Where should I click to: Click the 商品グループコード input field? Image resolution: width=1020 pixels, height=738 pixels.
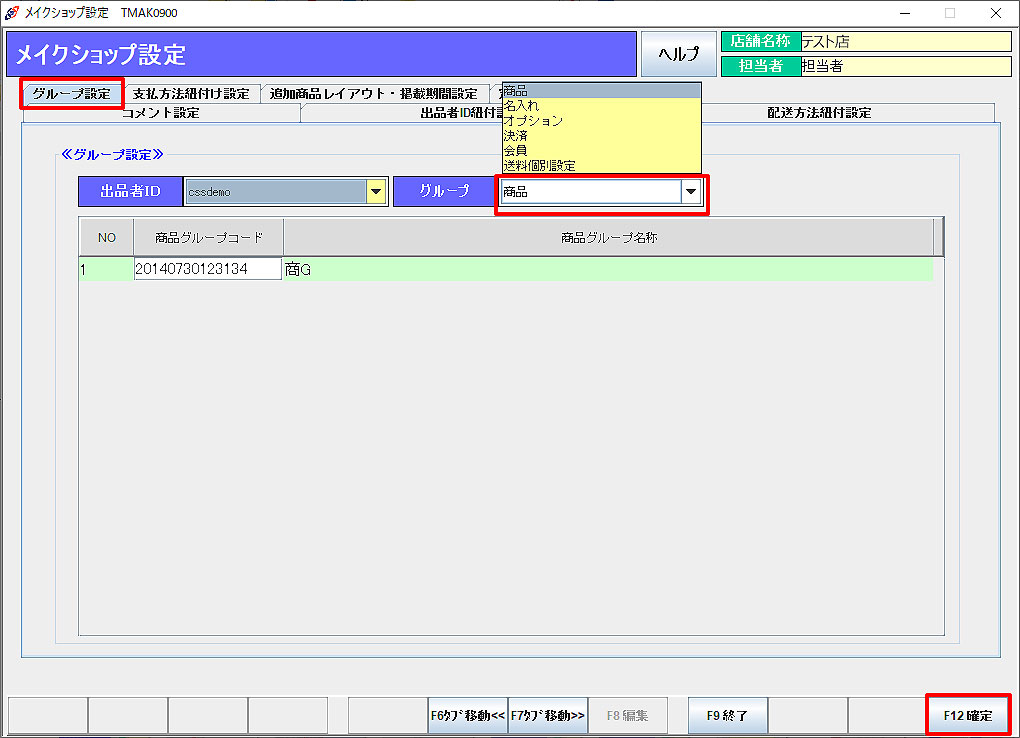208,269
